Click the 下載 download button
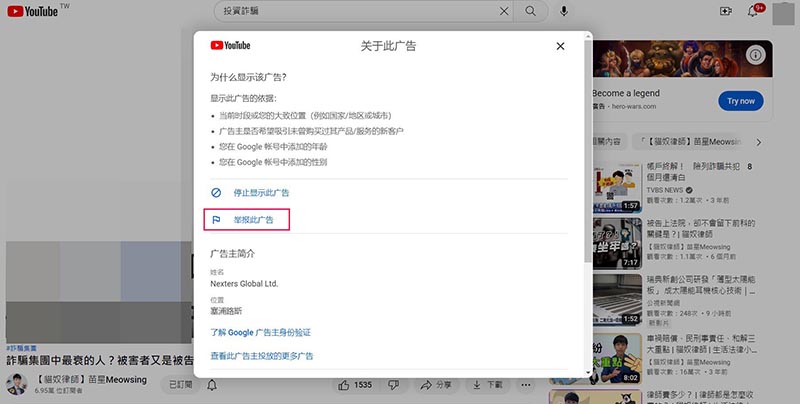Viewport: 800px width, 404px height. click(487, 385)
